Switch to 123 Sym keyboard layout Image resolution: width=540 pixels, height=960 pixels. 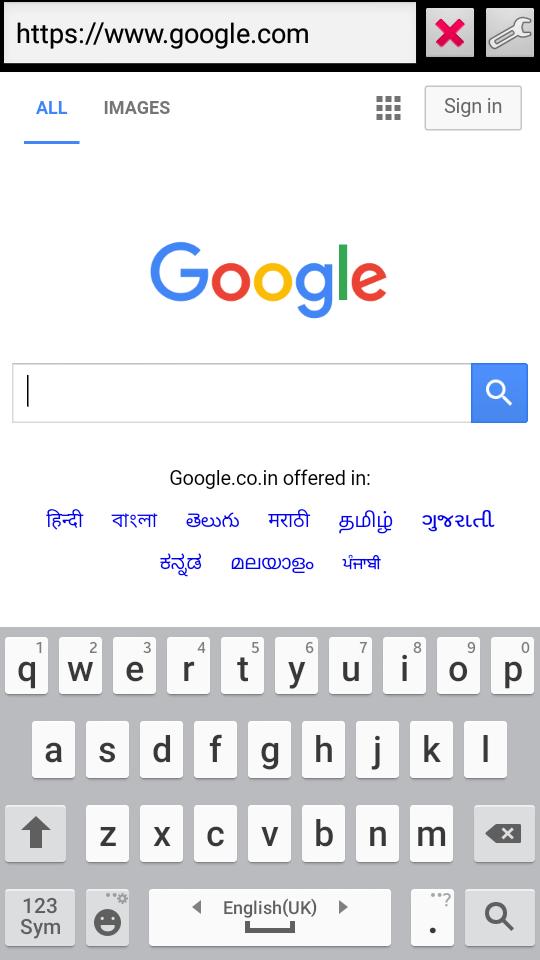point(40,917)
